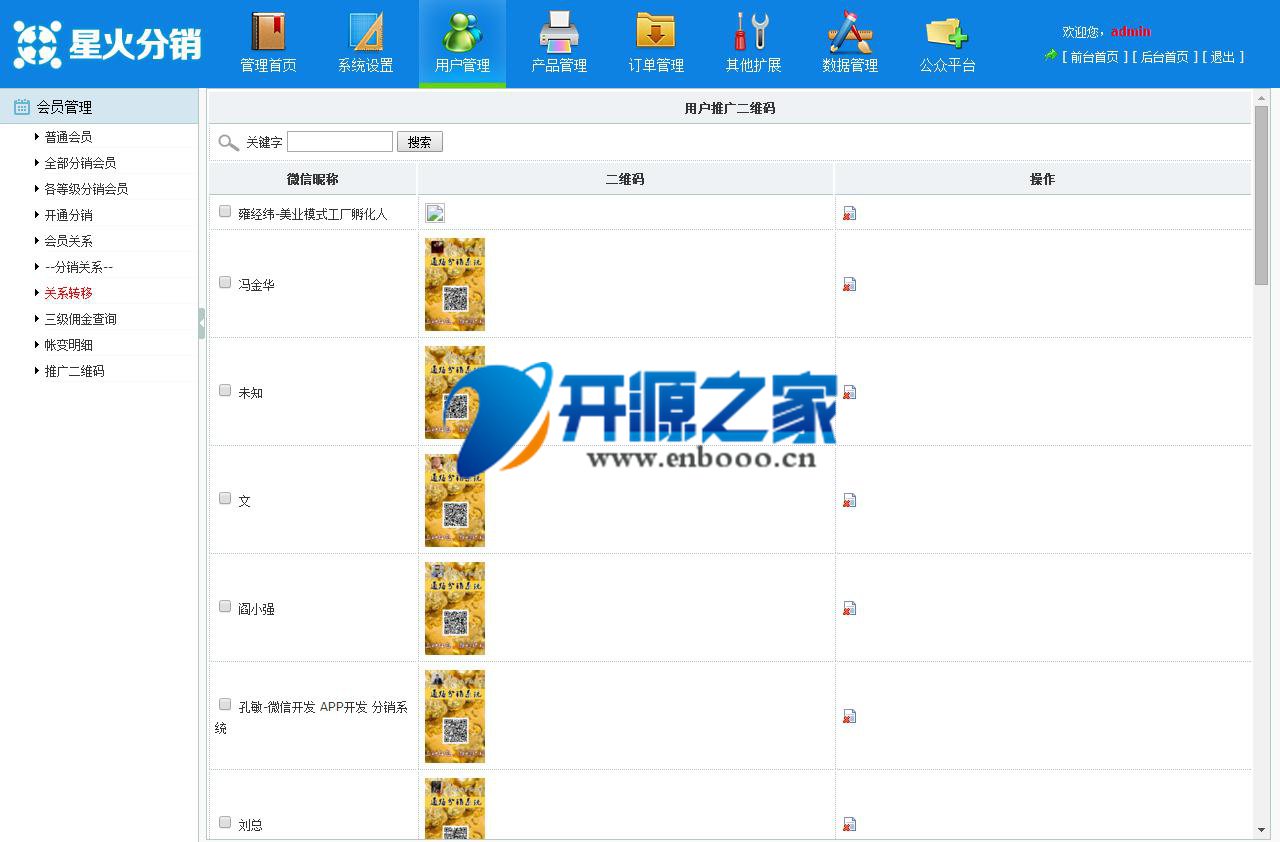Viewport: 1280px width, 842px height.
Task: Open 全部分销会员 in sidebar
Action: [80, 163]
